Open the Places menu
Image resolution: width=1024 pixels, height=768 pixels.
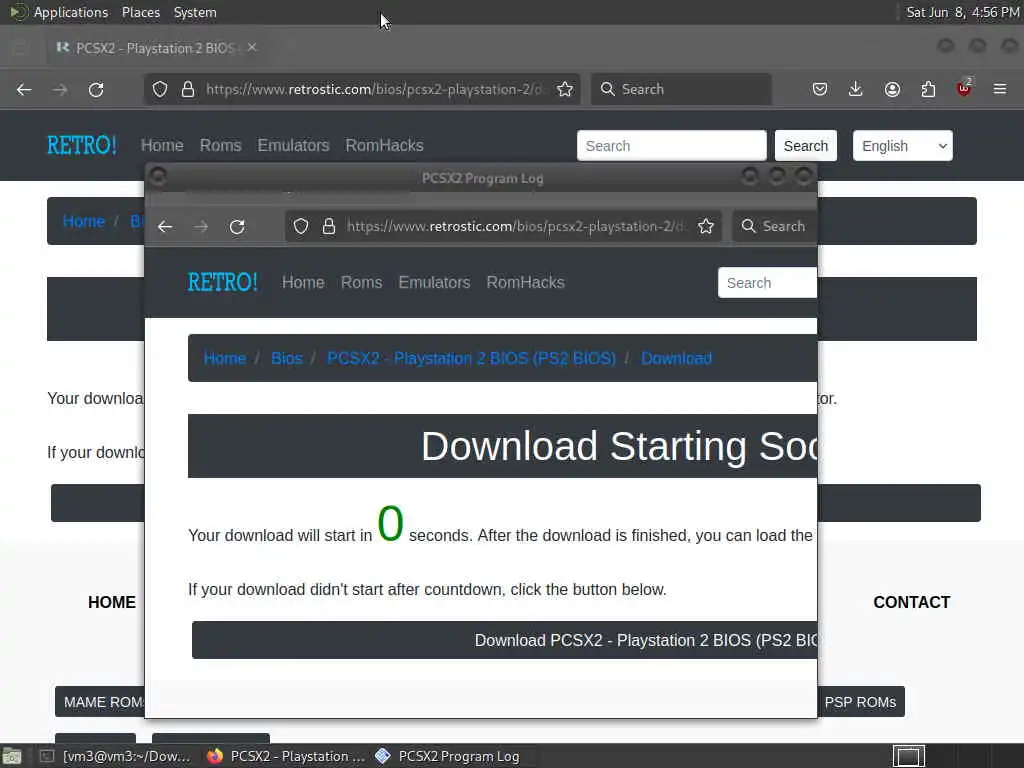[x=141, y=12]
